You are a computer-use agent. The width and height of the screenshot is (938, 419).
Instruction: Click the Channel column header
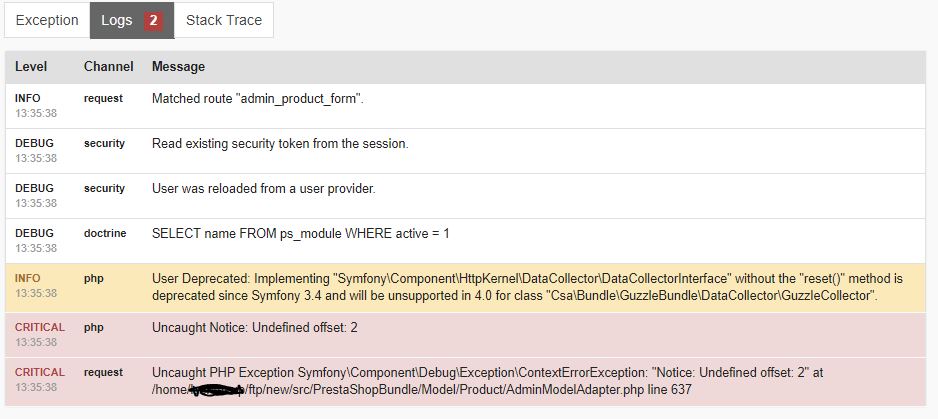tap(108, 67)
